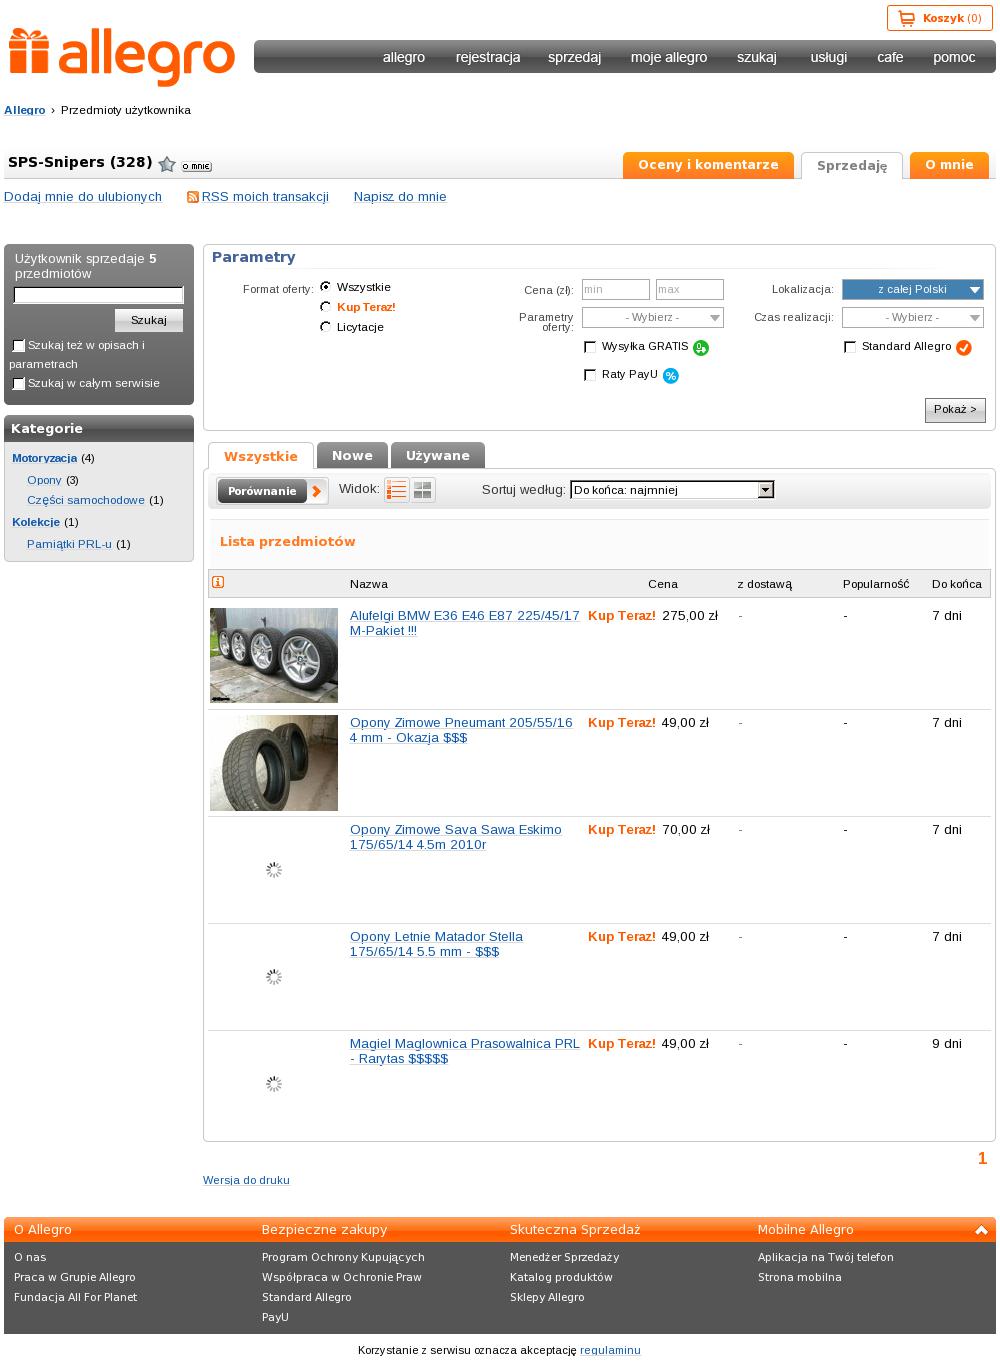Tick the Standard Allegro checkbox
Screen dimensions: 1000x1370
pos(850,347)
